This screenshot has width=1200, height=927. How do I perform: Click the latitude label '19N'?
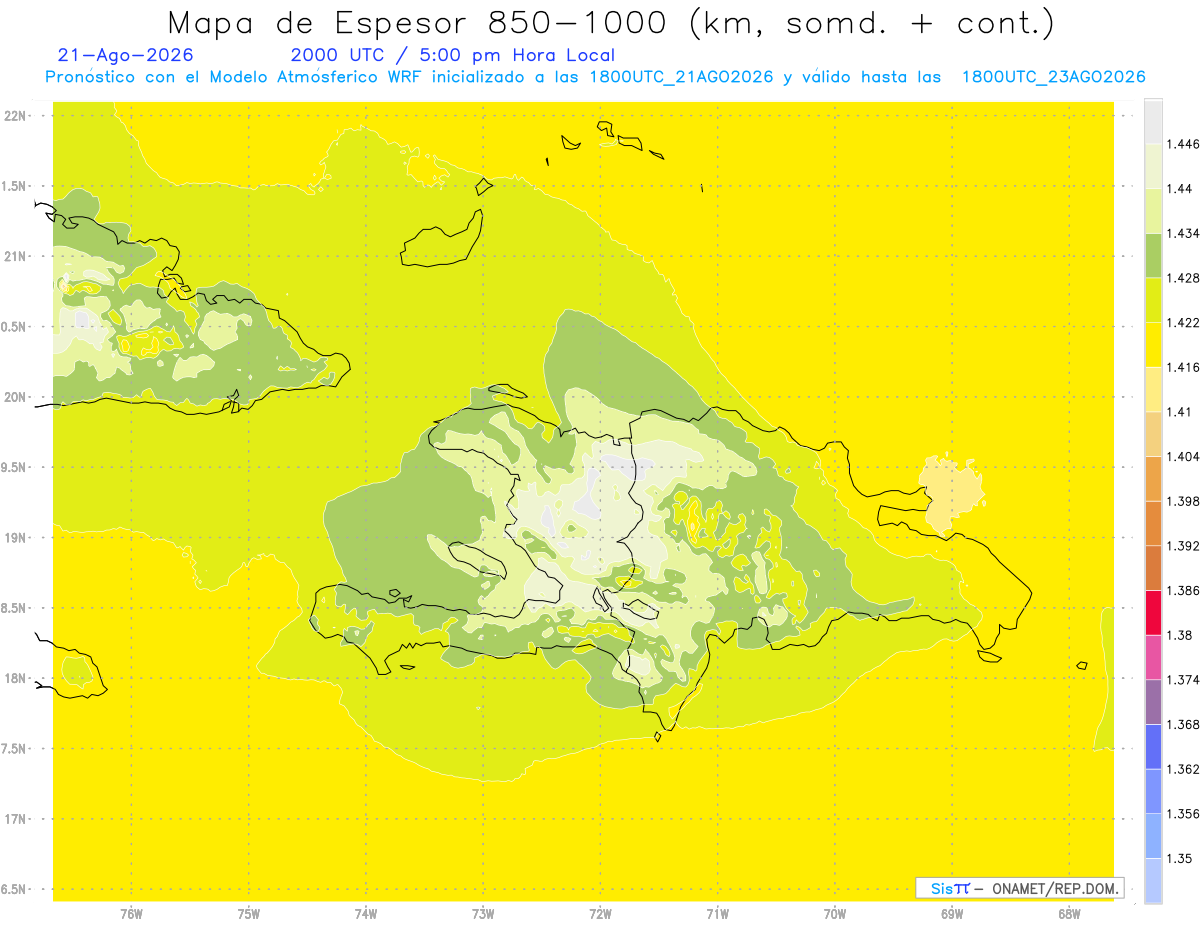16,538
